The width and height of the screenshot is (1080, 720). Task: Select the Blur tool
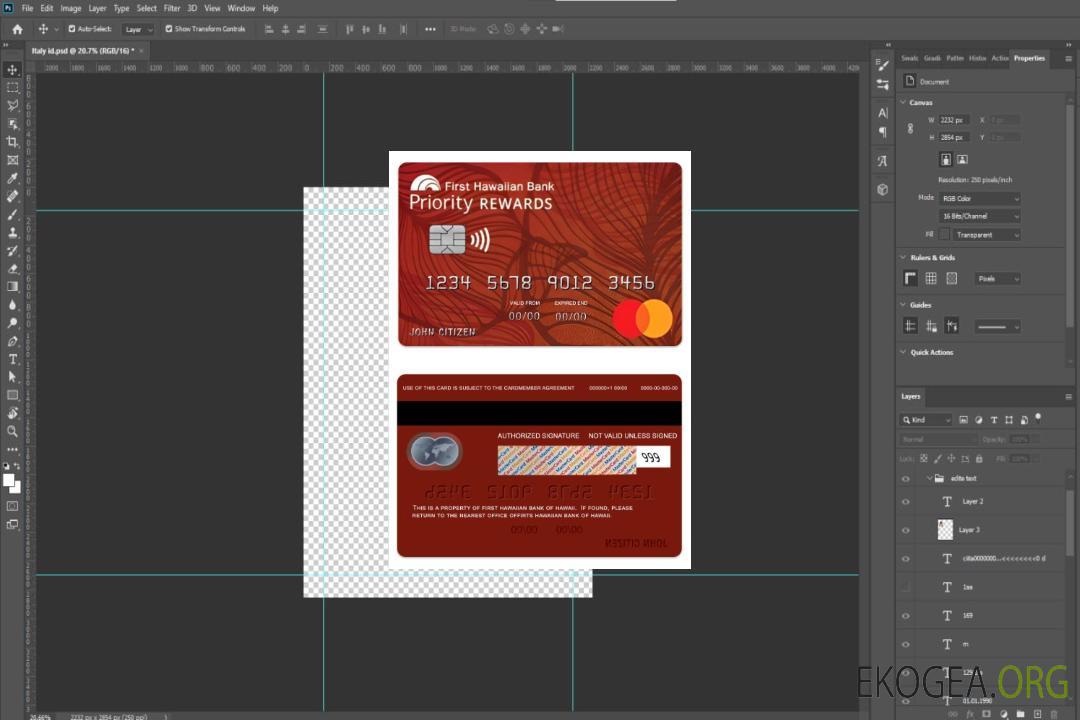[12, 305]
